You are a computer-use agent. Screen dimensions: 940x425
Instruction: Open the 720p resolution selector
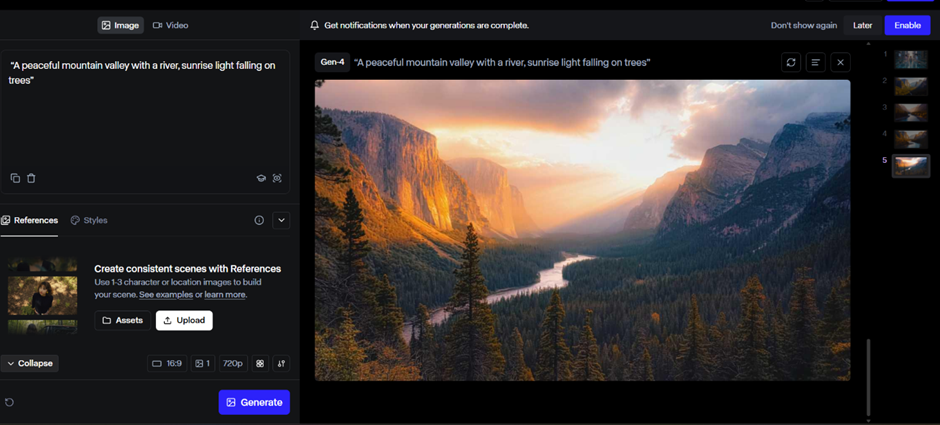point(233,363)
